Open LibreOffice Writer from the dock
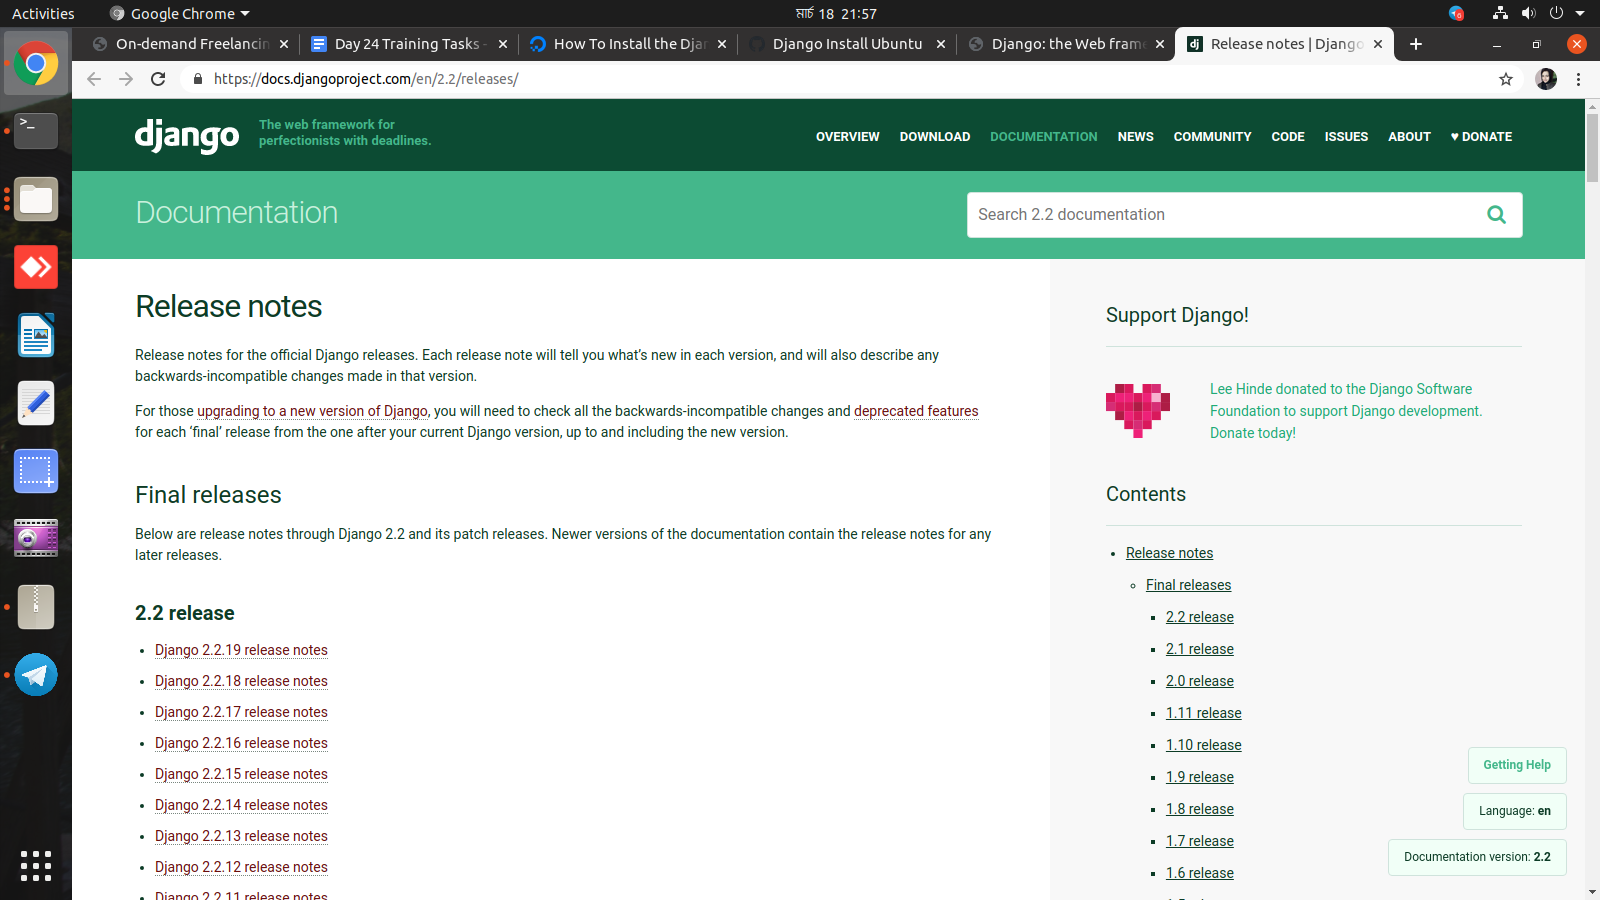Image resolution: width=1600 pixels, height=900 pixels. pos(36,335)
